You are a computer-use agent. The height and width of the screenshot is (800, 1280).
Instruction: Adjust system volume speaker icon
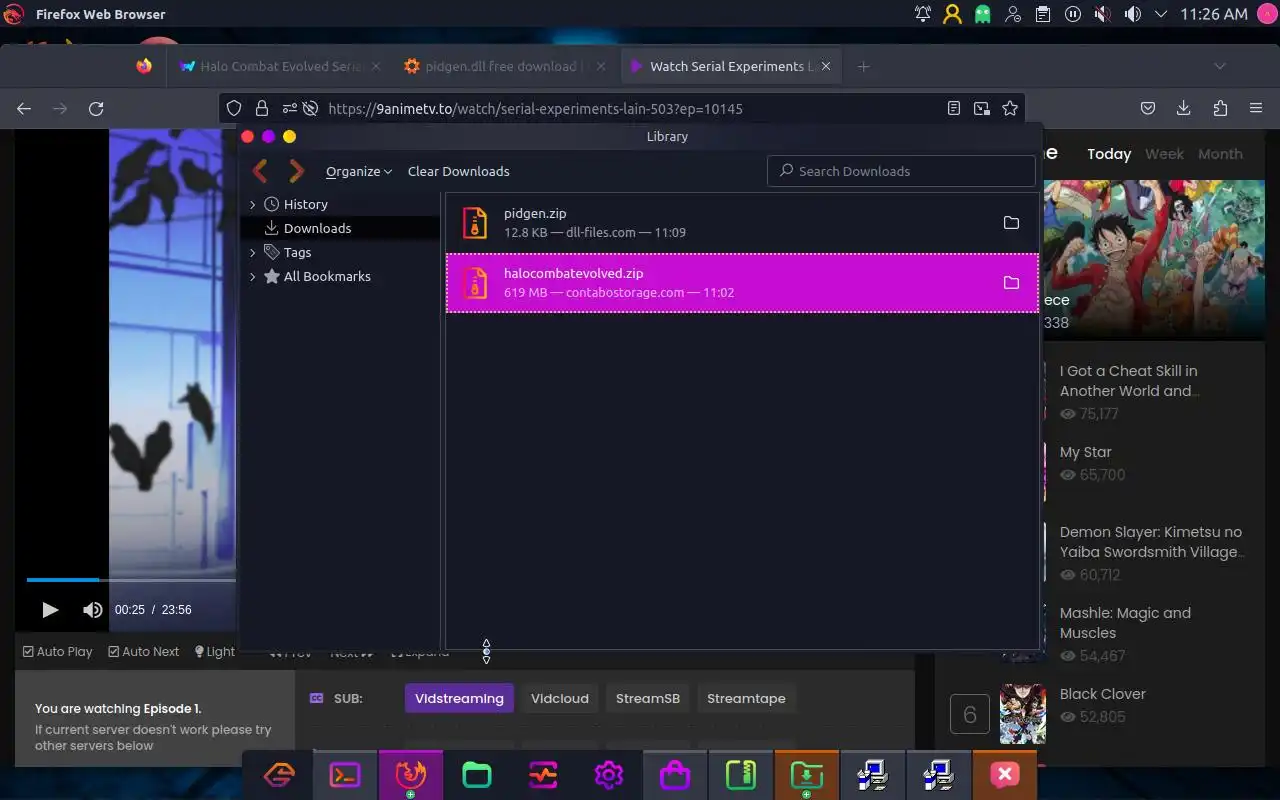point(1132,14)
